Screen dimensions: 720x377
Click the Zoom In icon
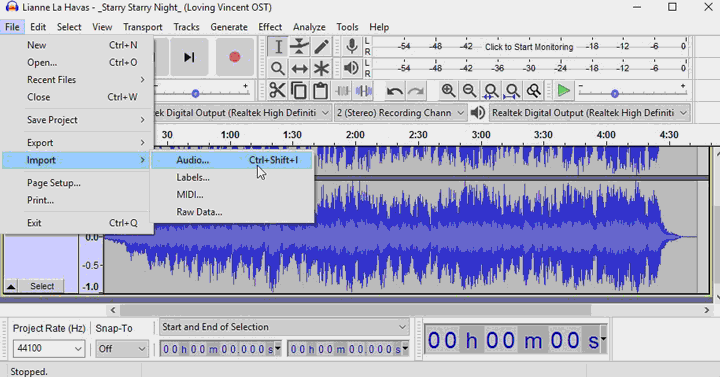tap(448, 90)
